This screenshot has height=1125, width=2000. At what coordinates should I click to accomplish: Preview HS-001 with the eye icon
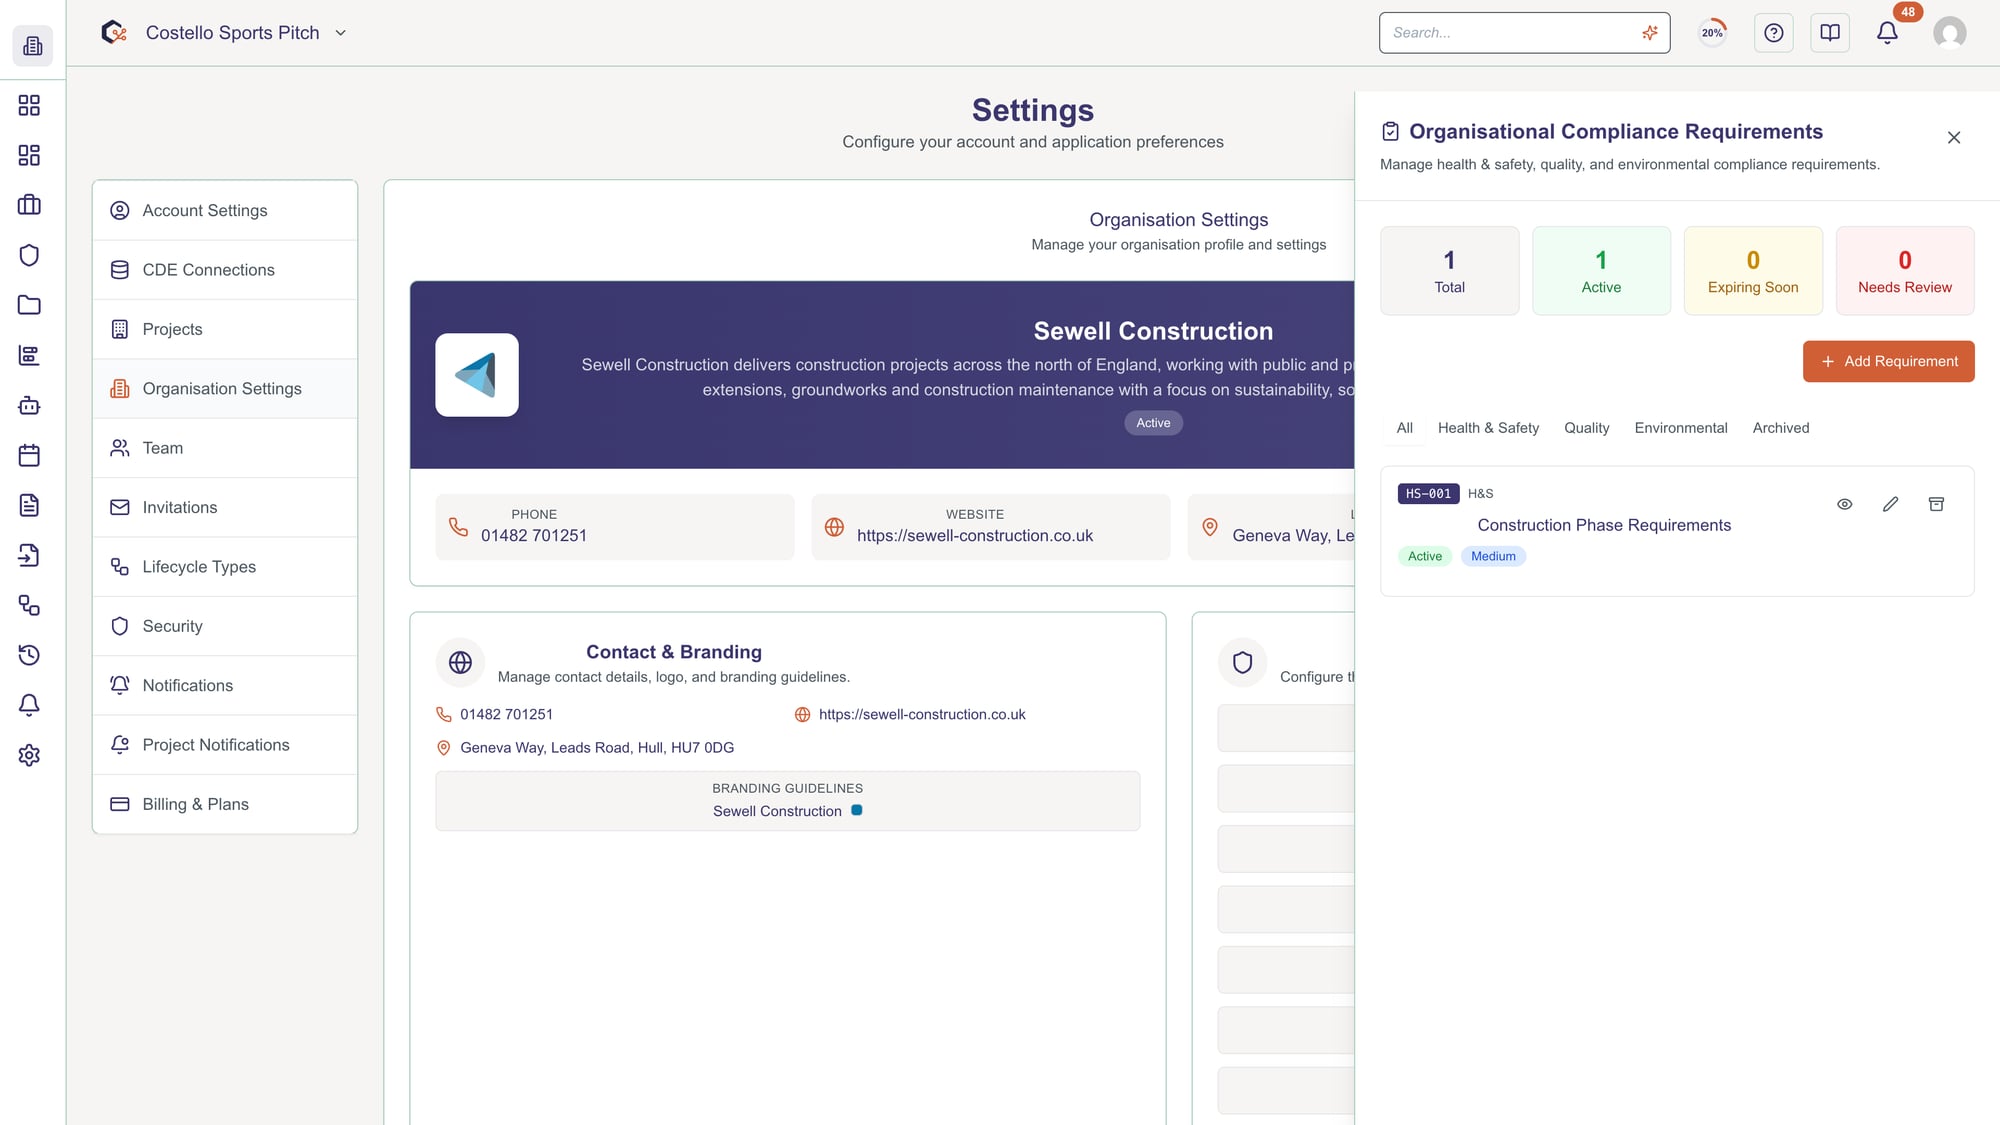point(1844,504)
